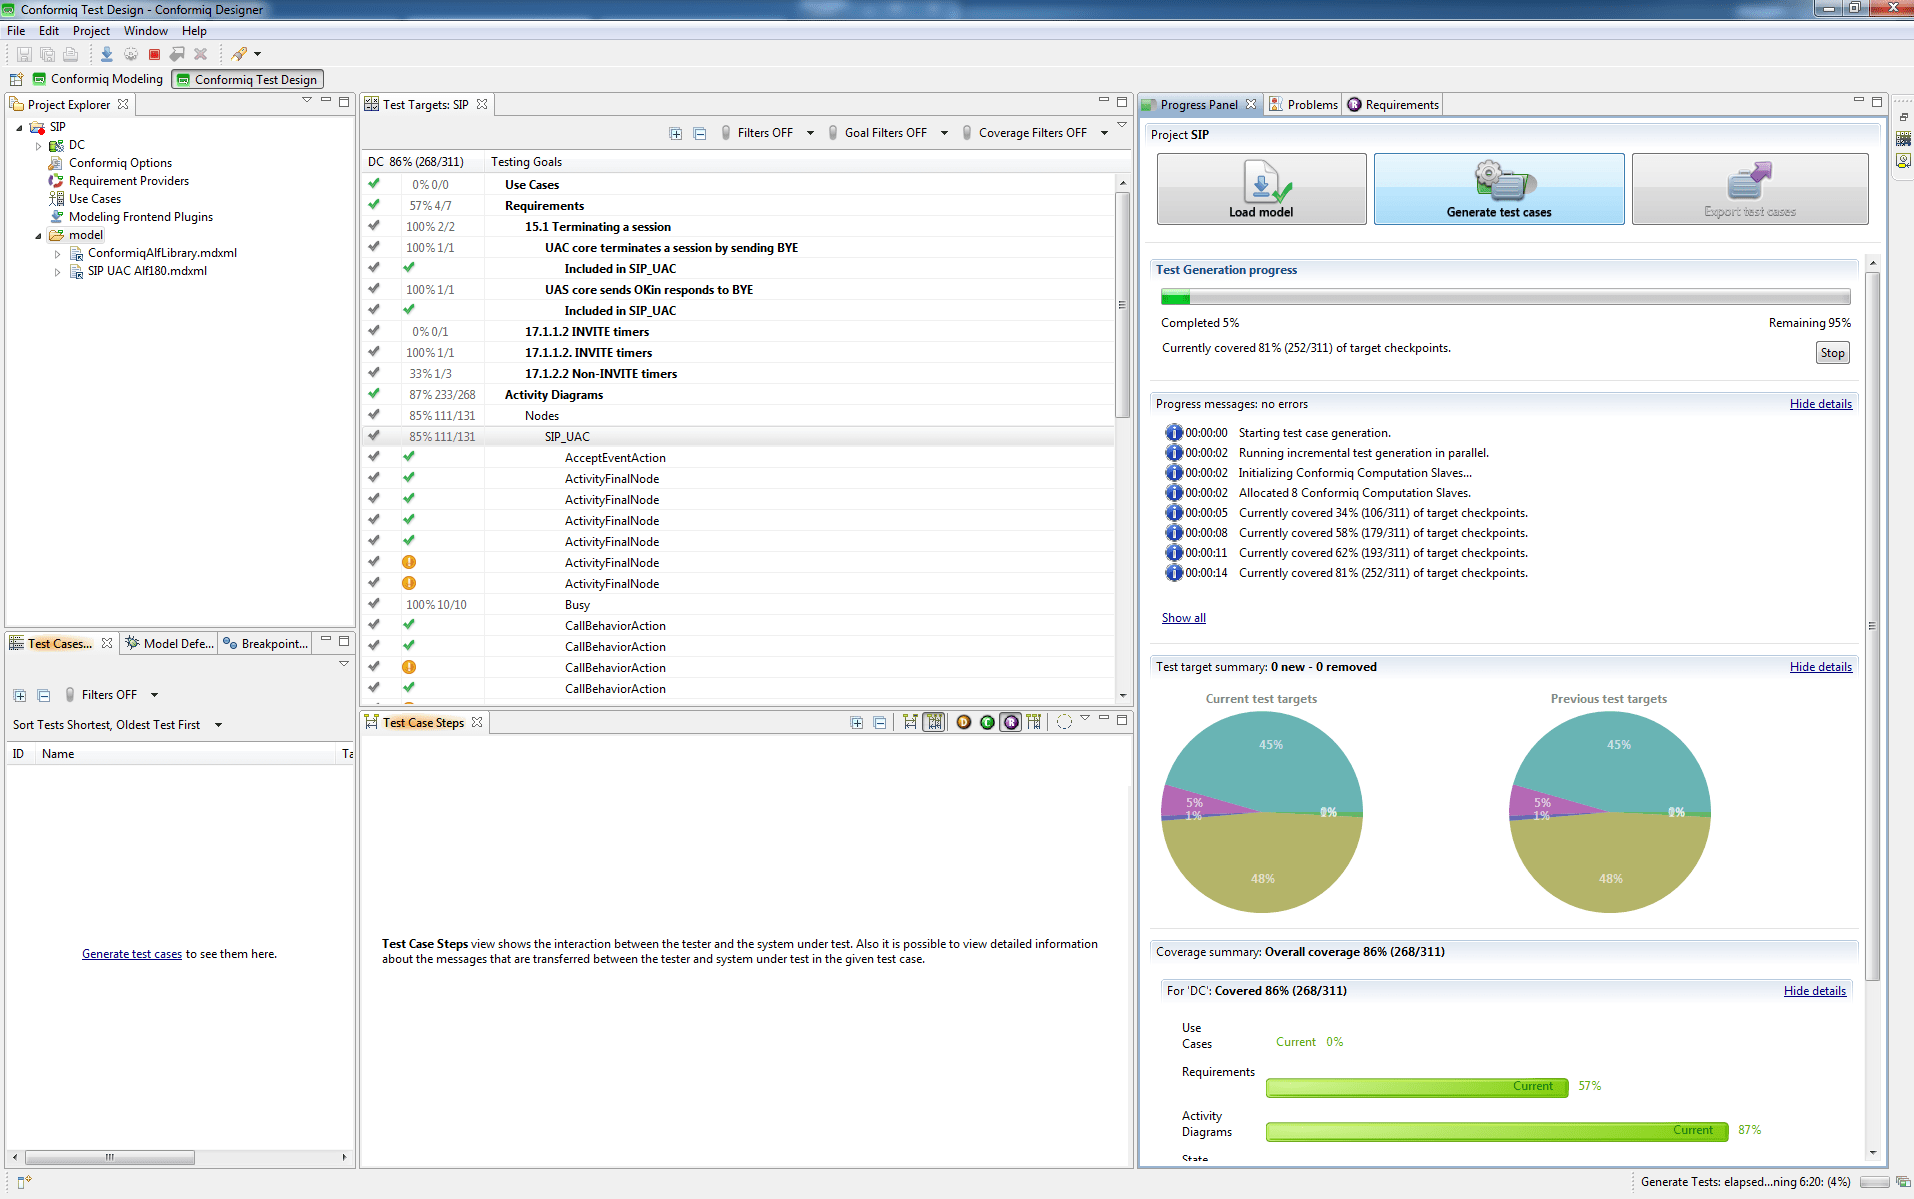Viewport: 1914px width, 1199px height.
Task: Click the orange D circle icon
Action: click(x=964, y=722)
